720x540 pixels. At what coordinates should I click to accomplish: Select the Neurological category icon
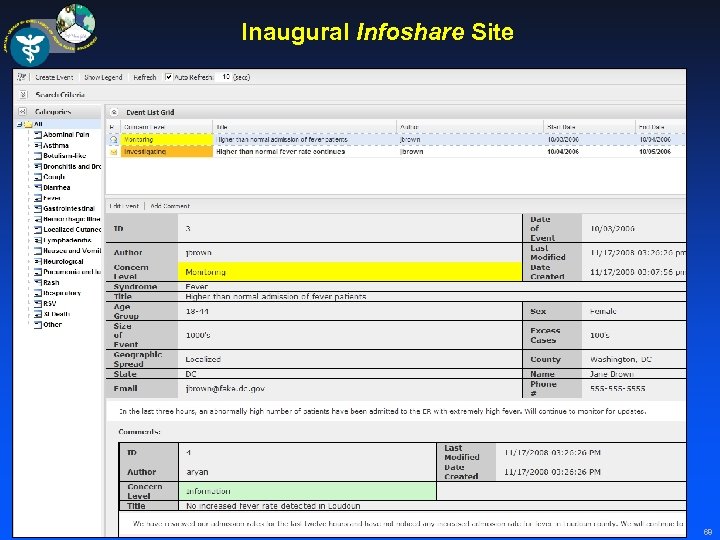tap(38, 261)
